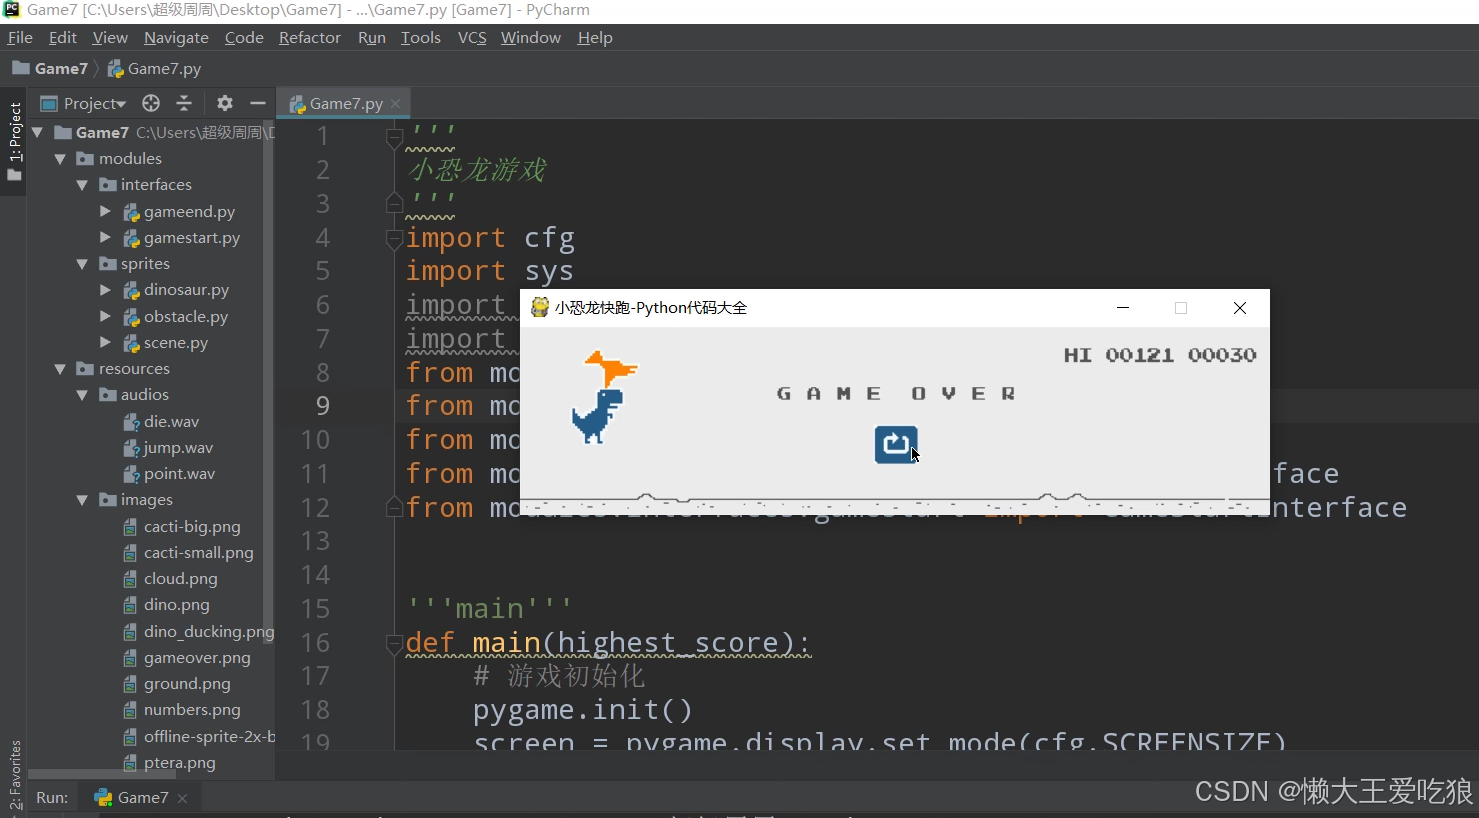Screen dimensions: 1479x818
Task: Expand the dinosaur.py node arrow
Action: (x=105, y=290)
